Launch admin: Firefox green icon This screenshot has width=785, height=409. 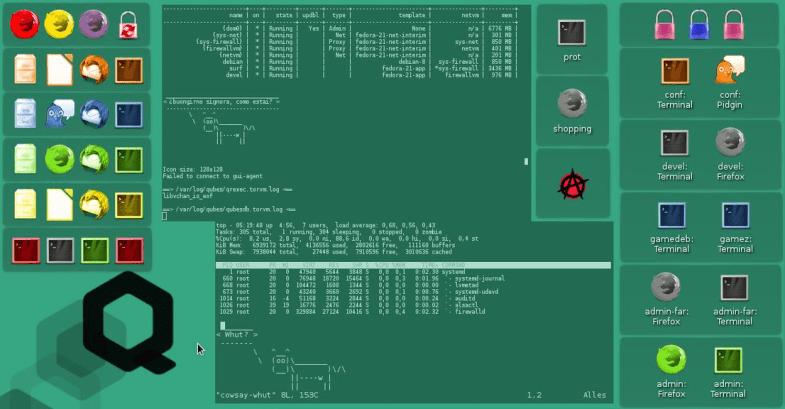(x=671, y=359)
